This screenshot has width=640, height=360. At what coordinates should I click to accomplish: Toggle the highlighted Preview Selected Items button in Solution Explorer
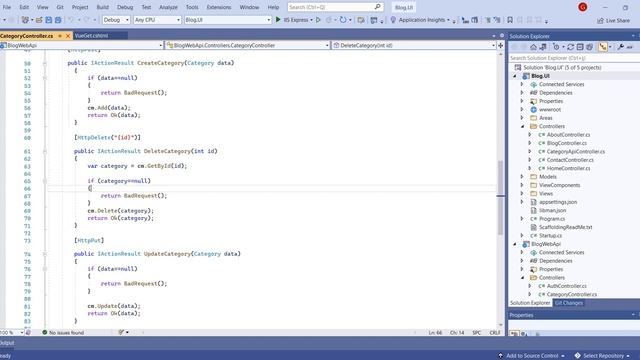603,47
